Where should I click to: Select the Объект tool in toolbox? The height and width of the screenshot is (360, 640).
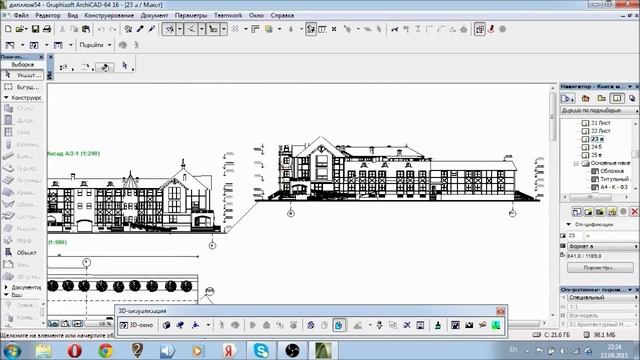coord(22,253)
